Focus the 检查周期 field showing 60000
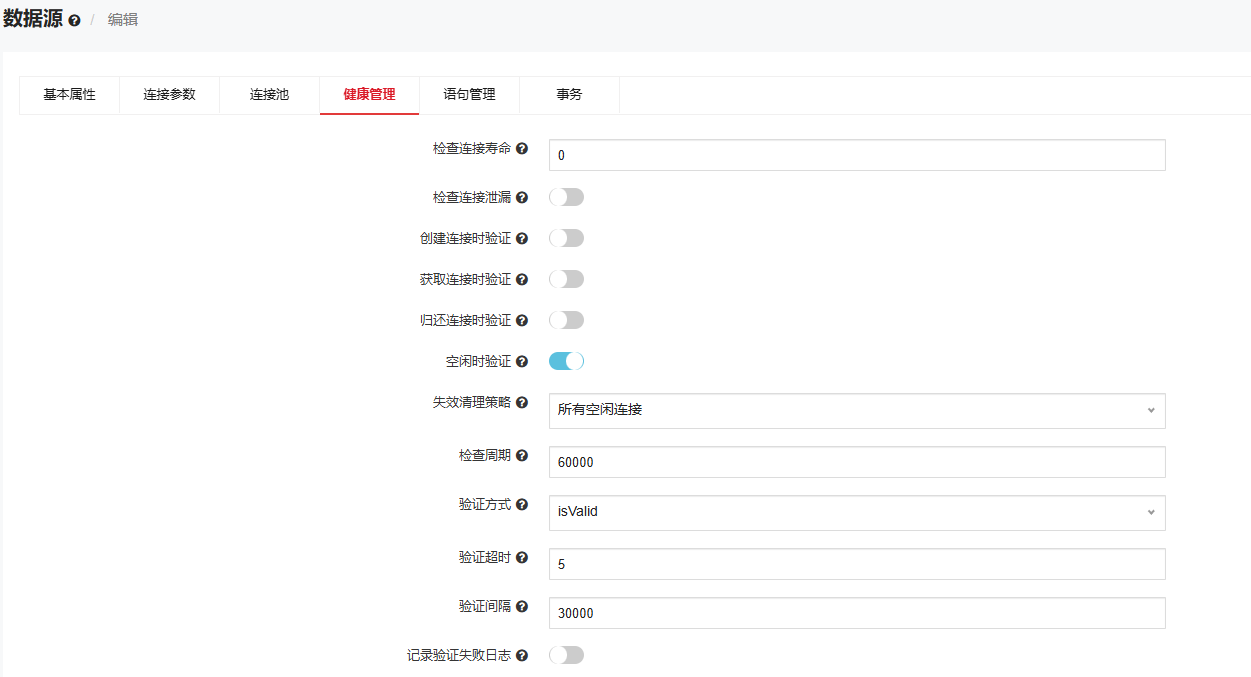 (857, 462)
